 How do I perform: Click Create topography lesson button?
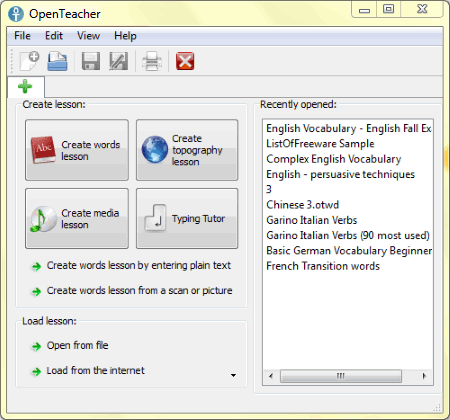[187, 150]
